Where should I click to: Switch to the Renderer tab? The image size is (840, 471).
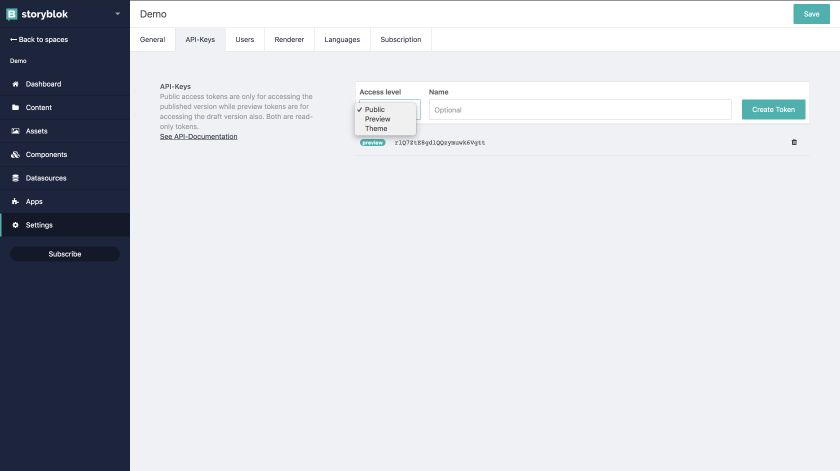point(289,40)
